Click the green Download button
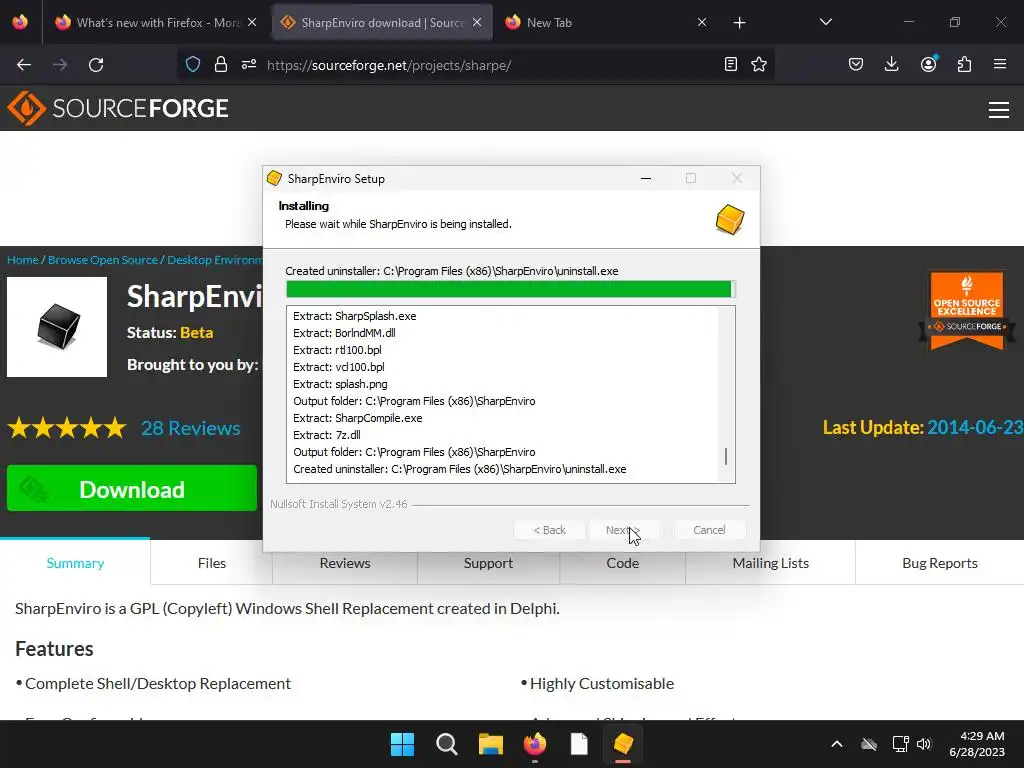This screenshot has height=768, width=1024. pos(132,488)
